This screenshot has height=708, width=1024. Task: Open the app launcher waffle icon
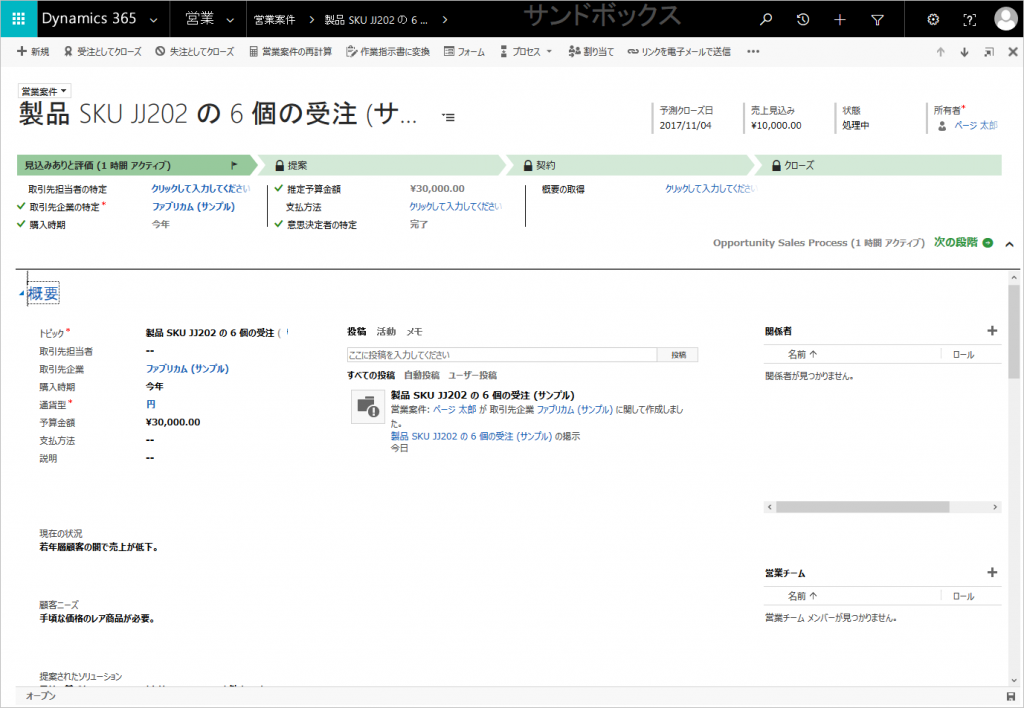18,19
